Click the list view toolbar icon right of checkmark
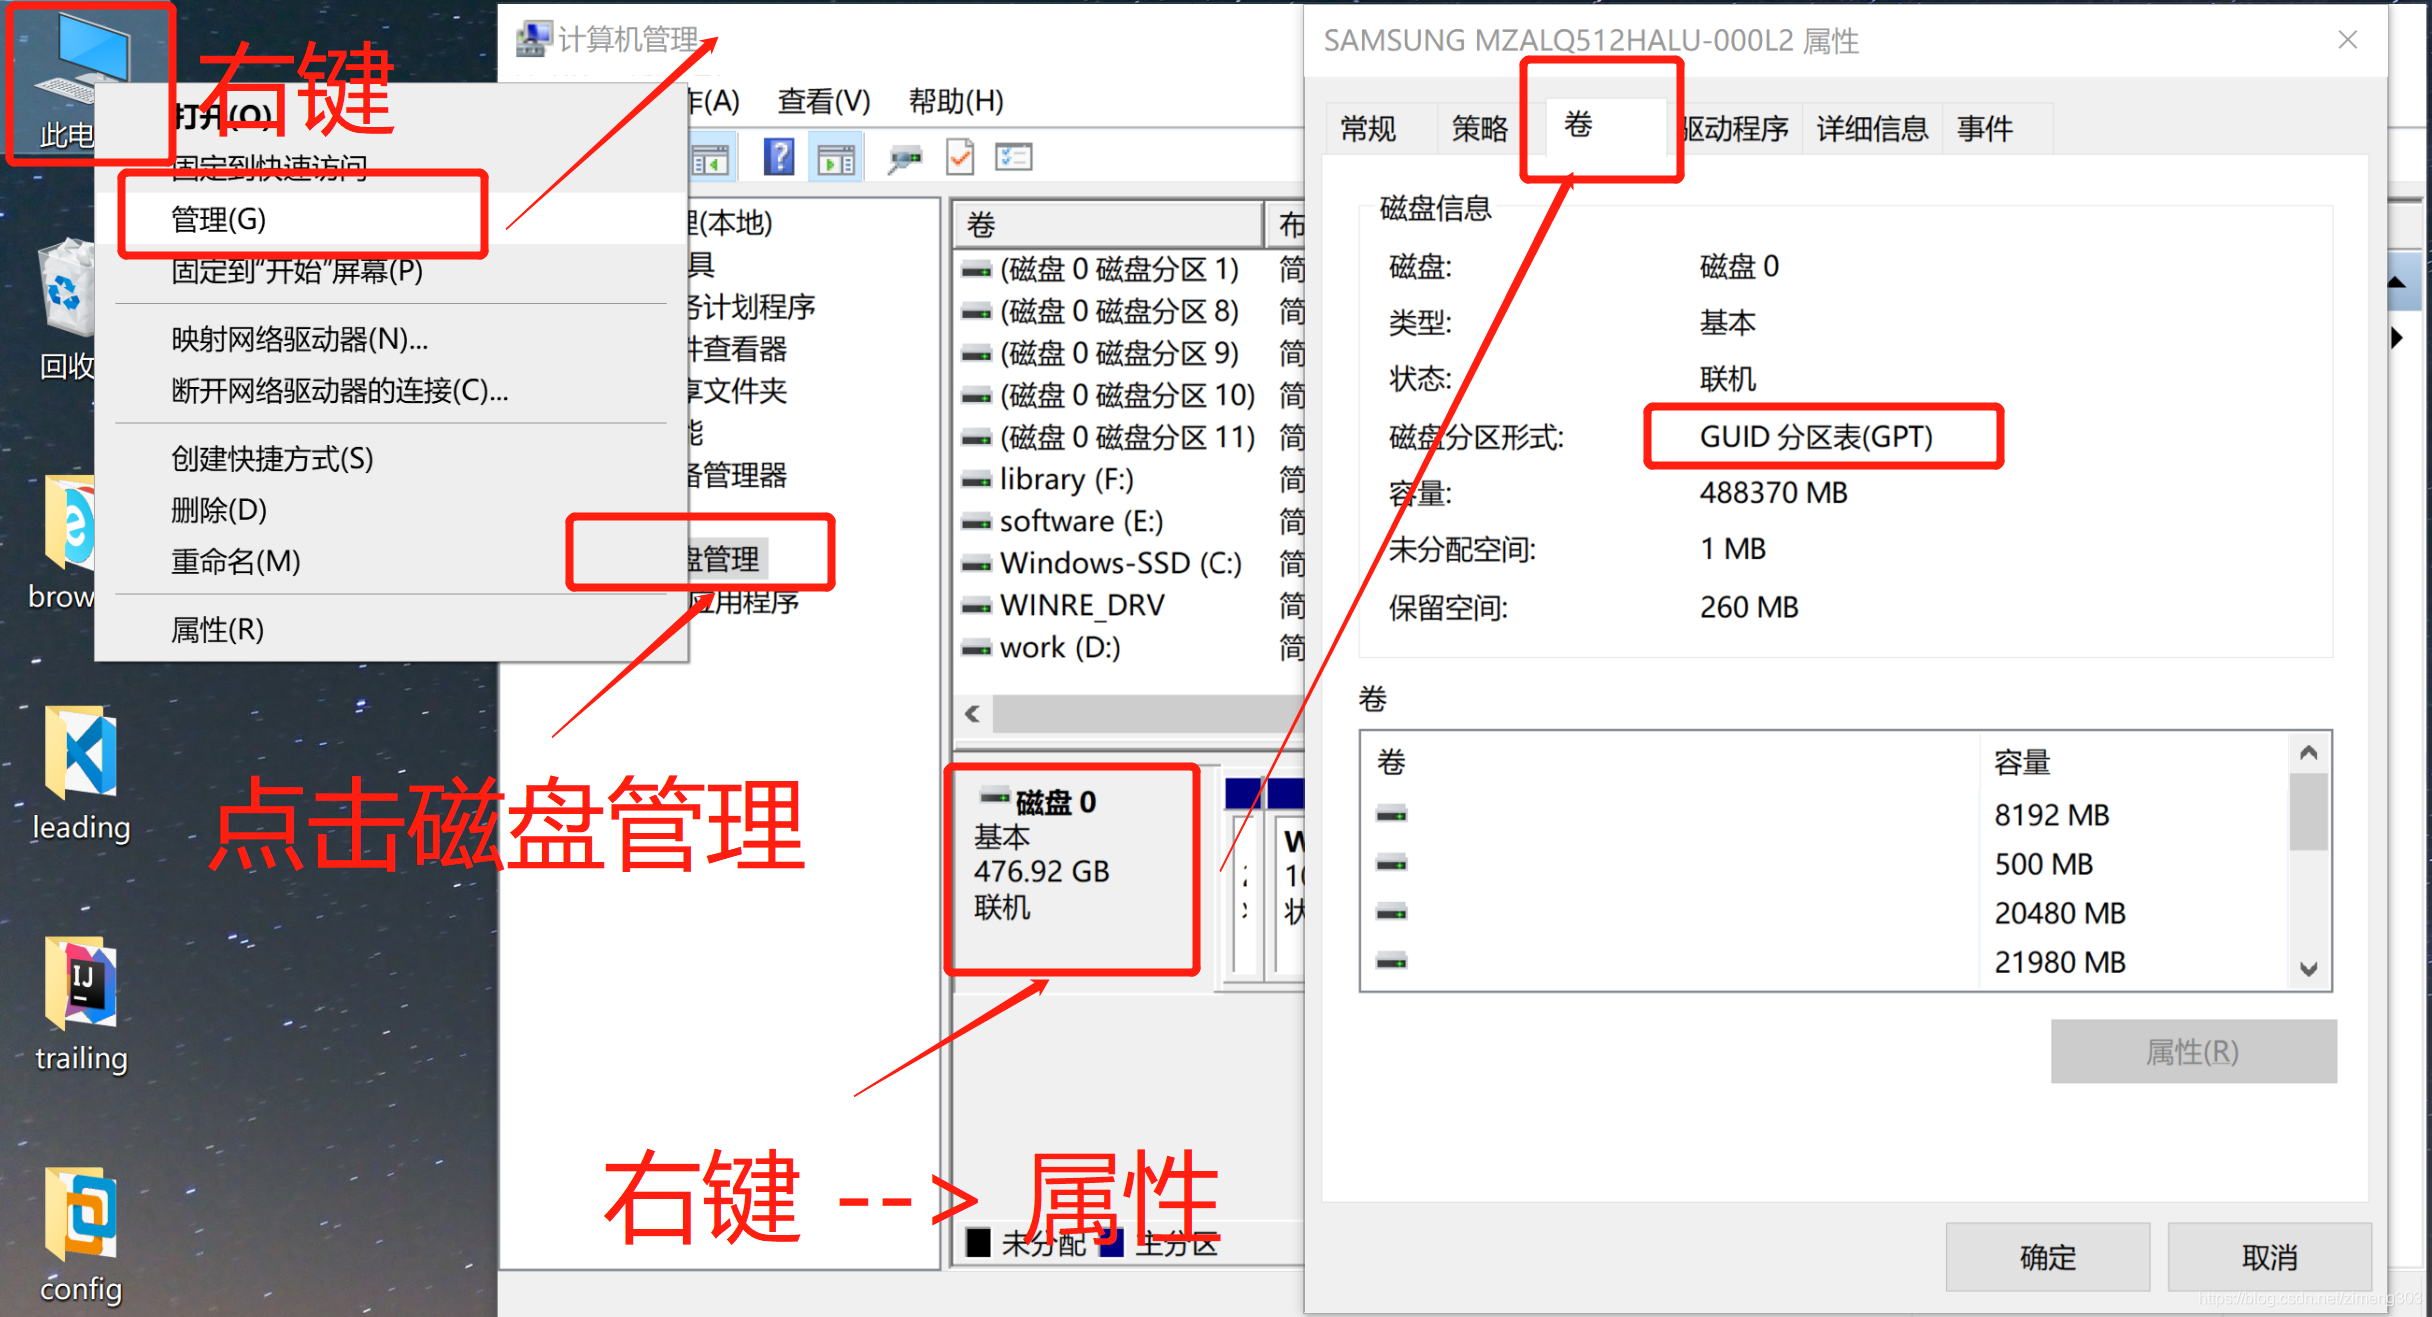This screenshot has height=1317, width=2432. coord(1013,157)
